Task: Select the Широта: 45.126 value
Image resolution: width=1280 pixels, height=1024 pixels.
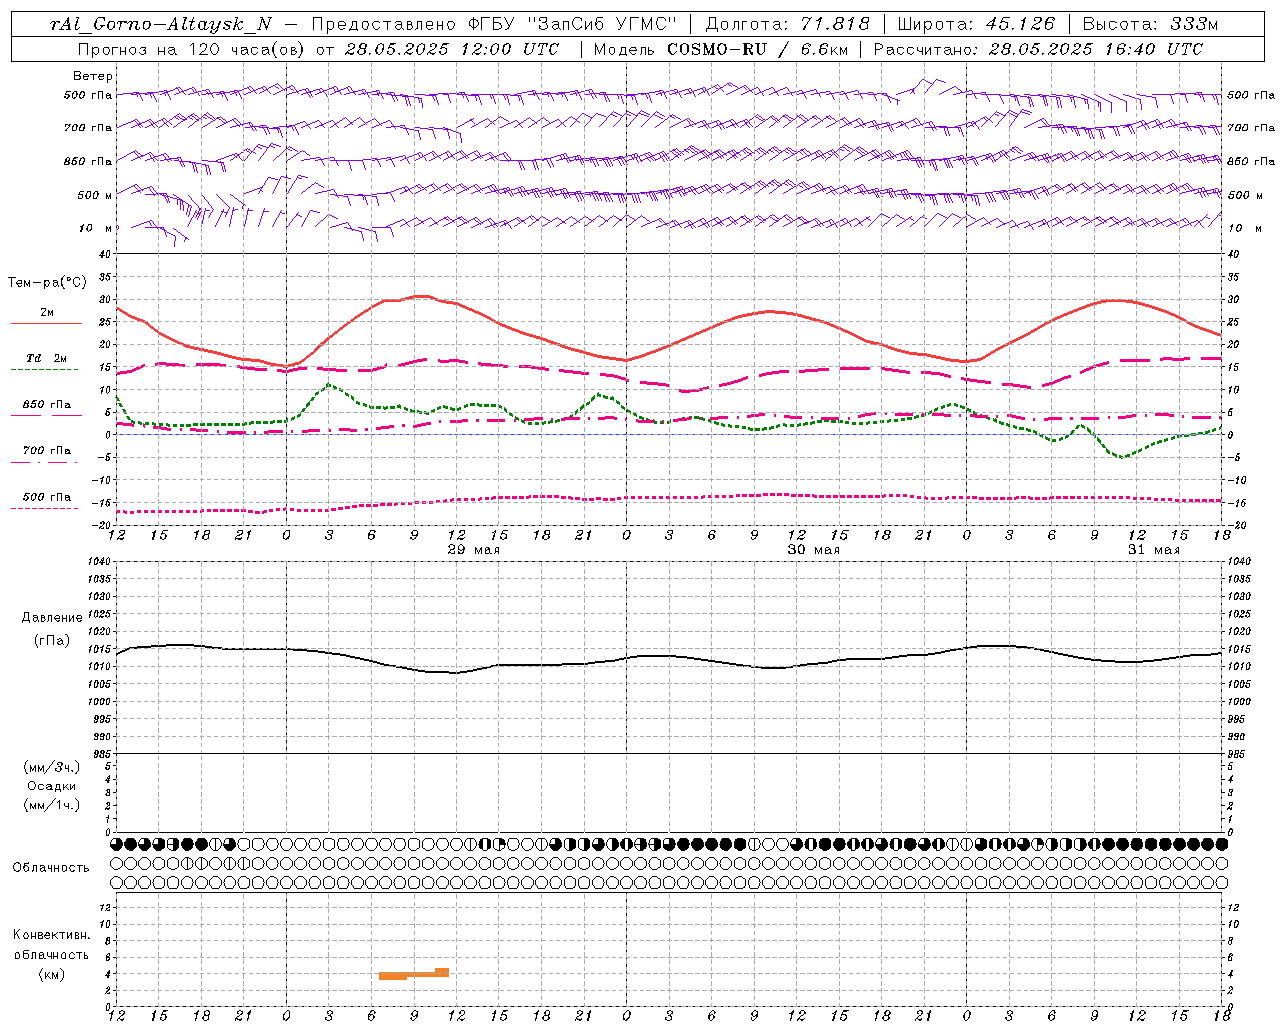Action: pyautogui.click(x=976, y=24)
